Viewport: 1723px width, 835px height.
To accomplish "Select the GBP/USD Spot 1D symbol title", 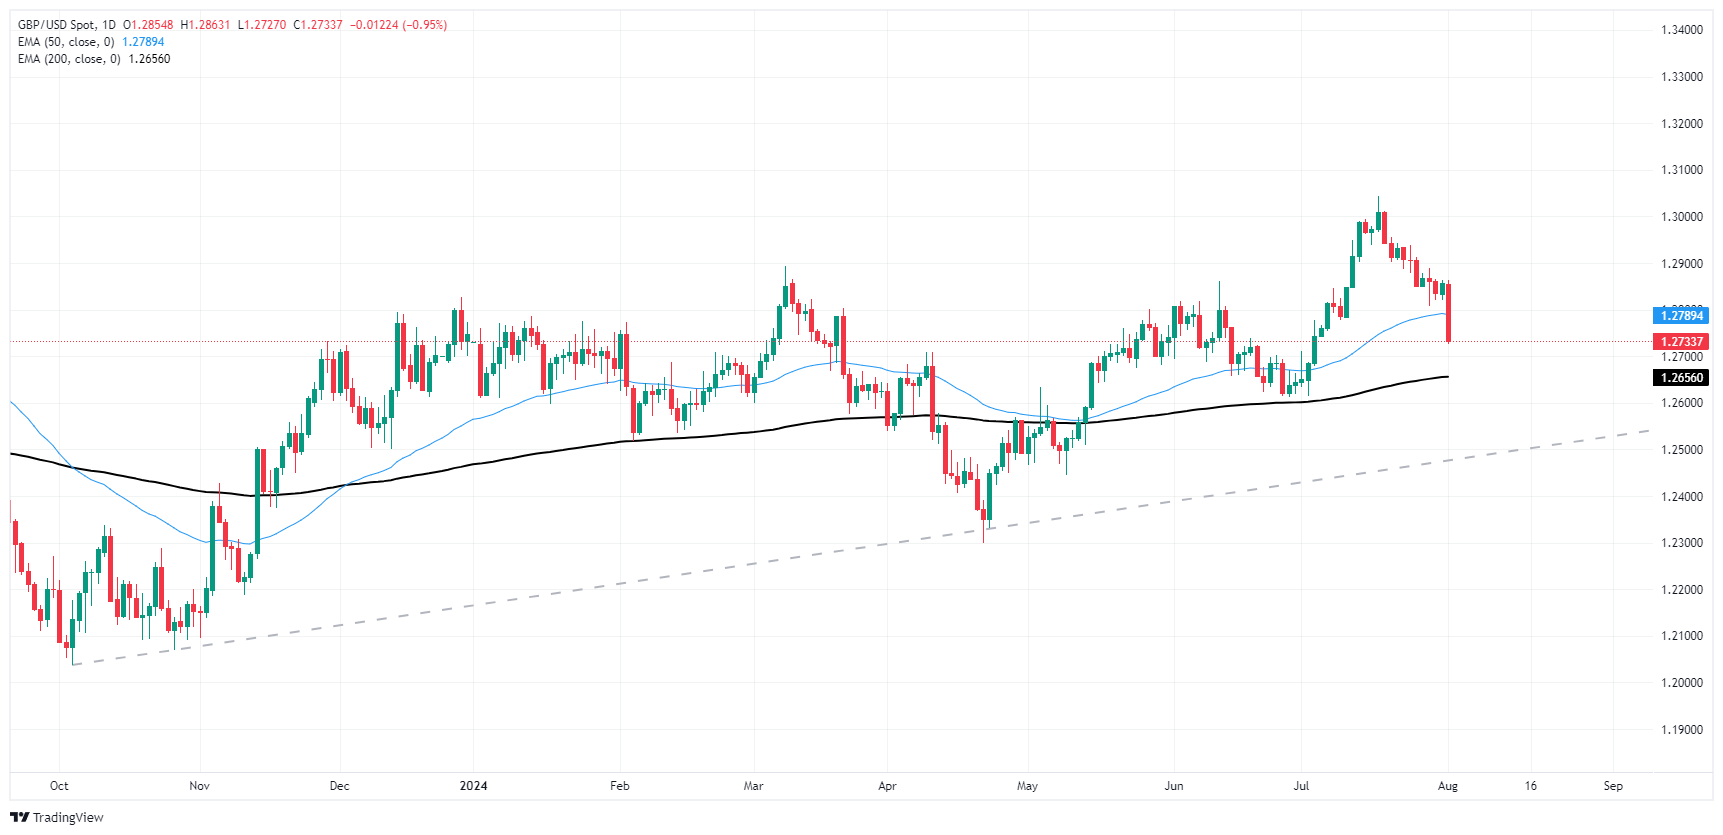I will (x=67, y=25).
